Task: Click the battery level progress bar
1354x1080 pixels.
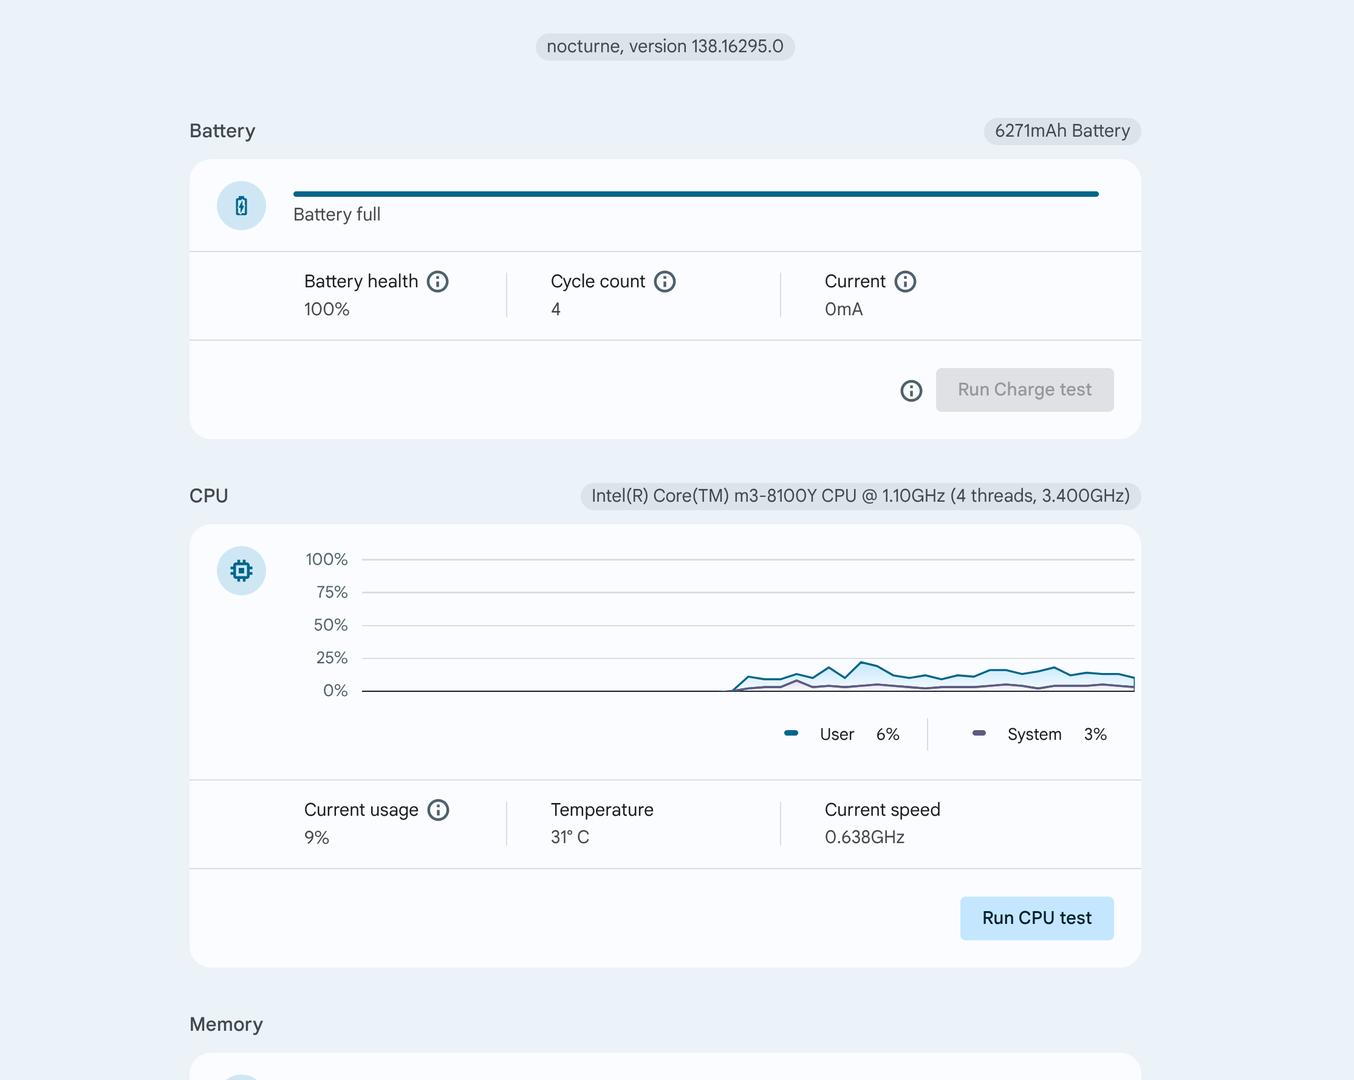Action: pyautogui.click(x=695, y=194)
